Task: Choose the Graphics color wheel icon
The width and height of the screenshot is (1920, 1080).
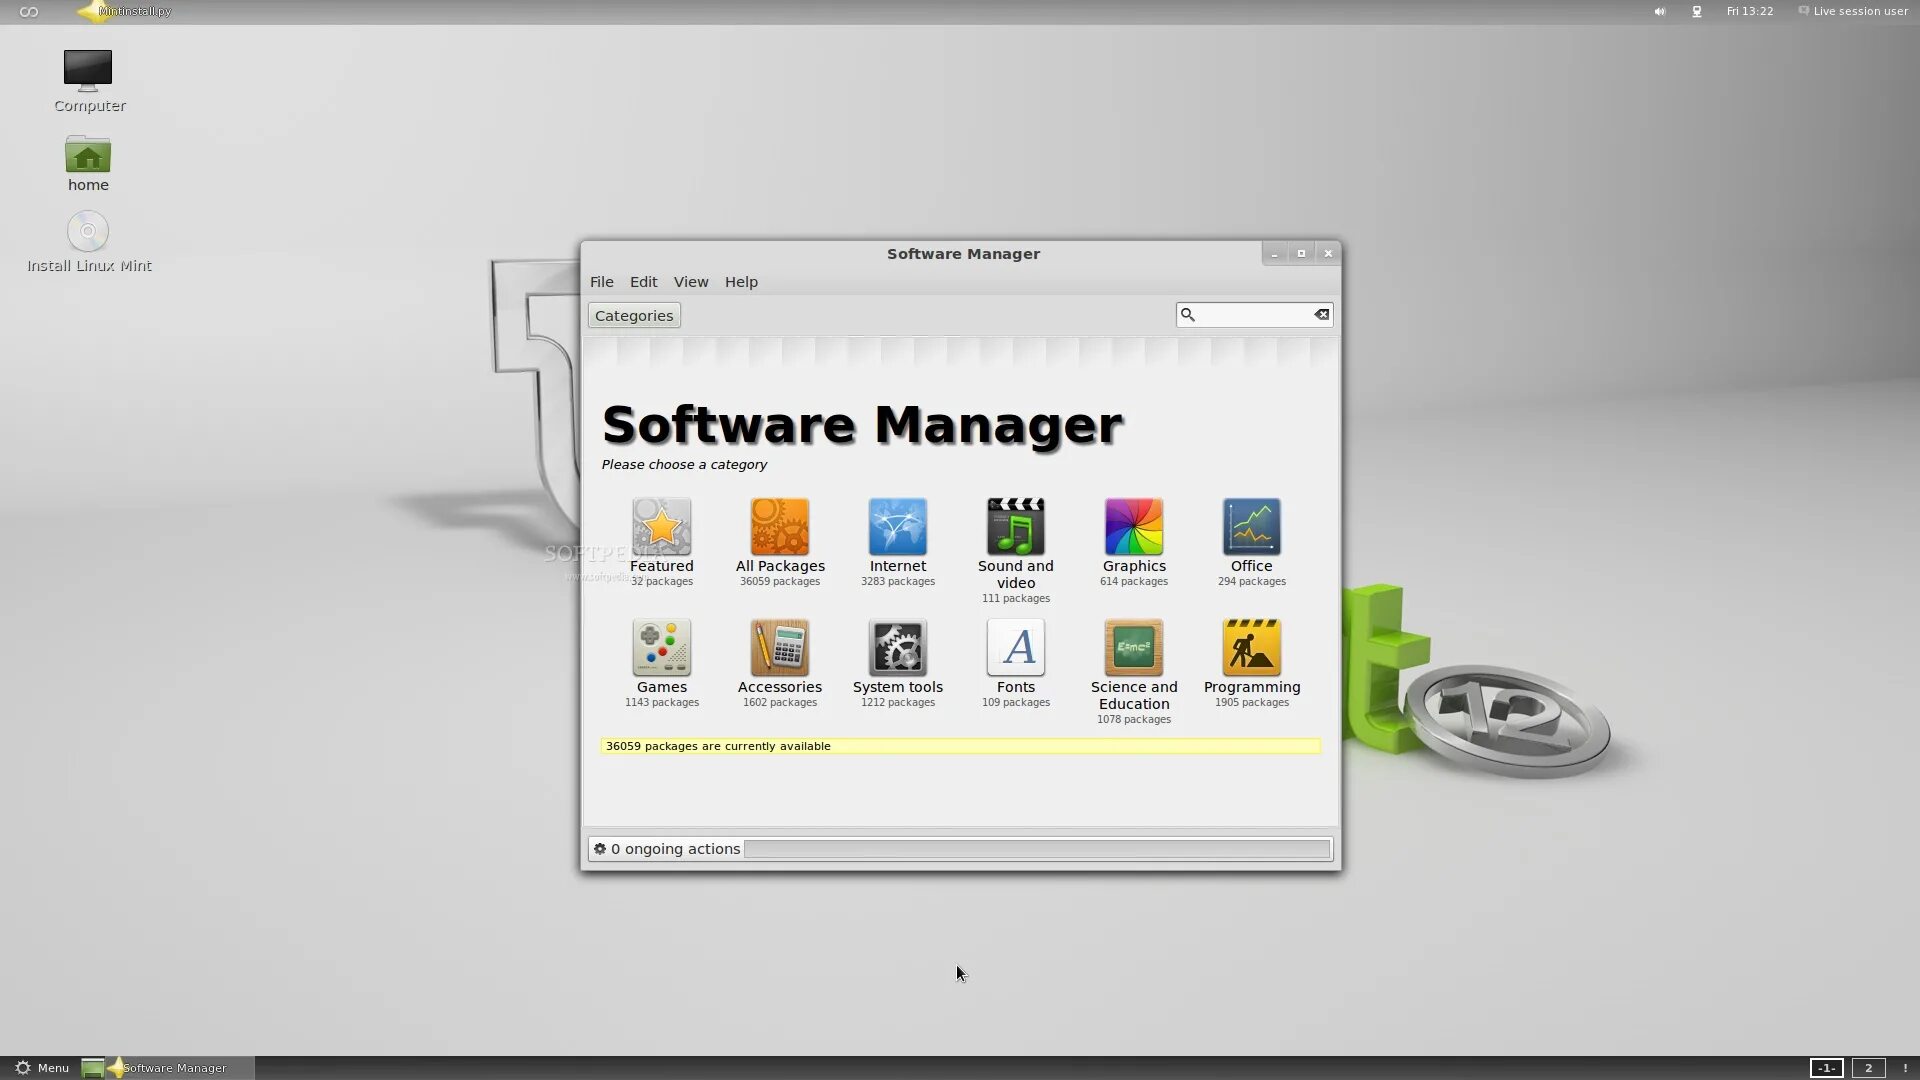Action: [x=1133, y=526]
